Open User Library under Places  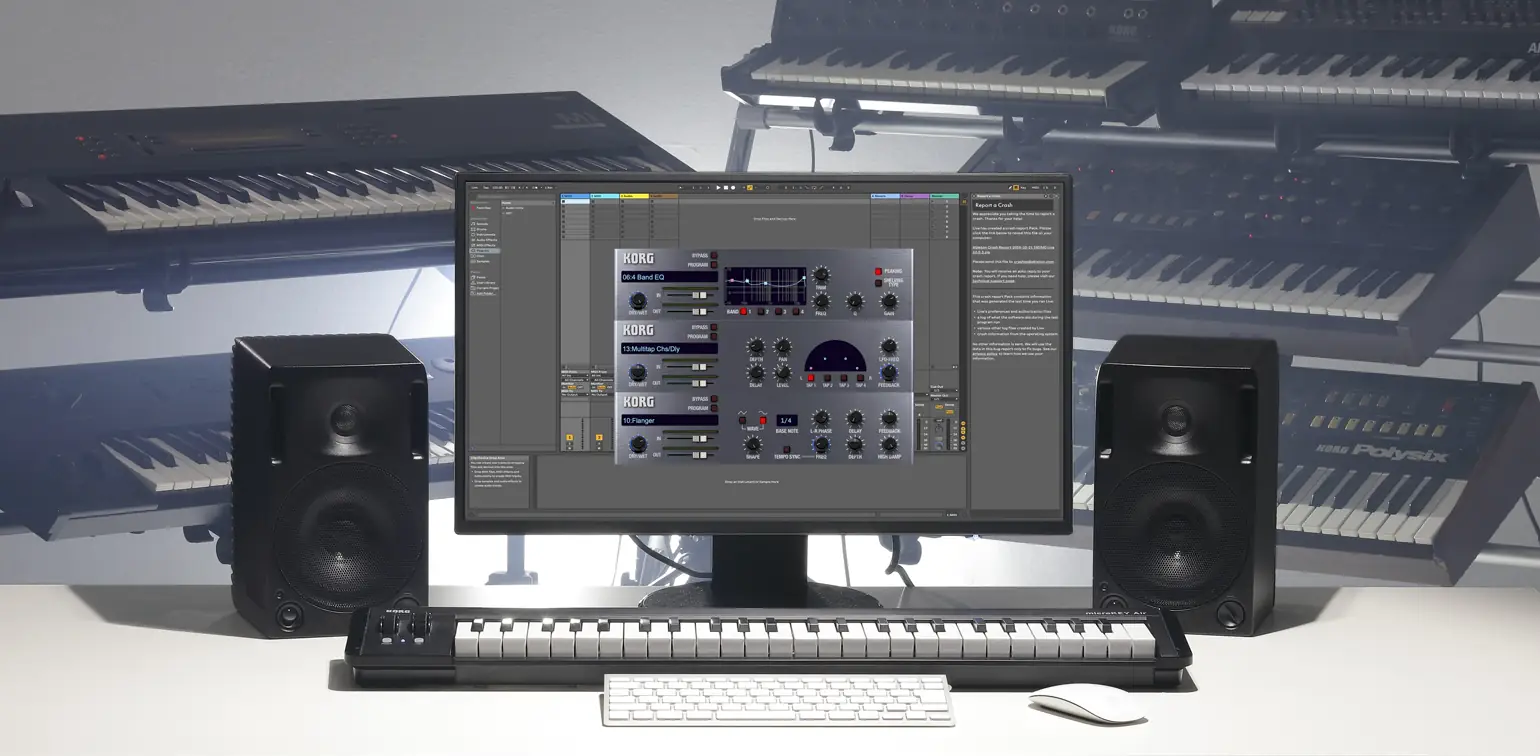(x=485, y=282)
